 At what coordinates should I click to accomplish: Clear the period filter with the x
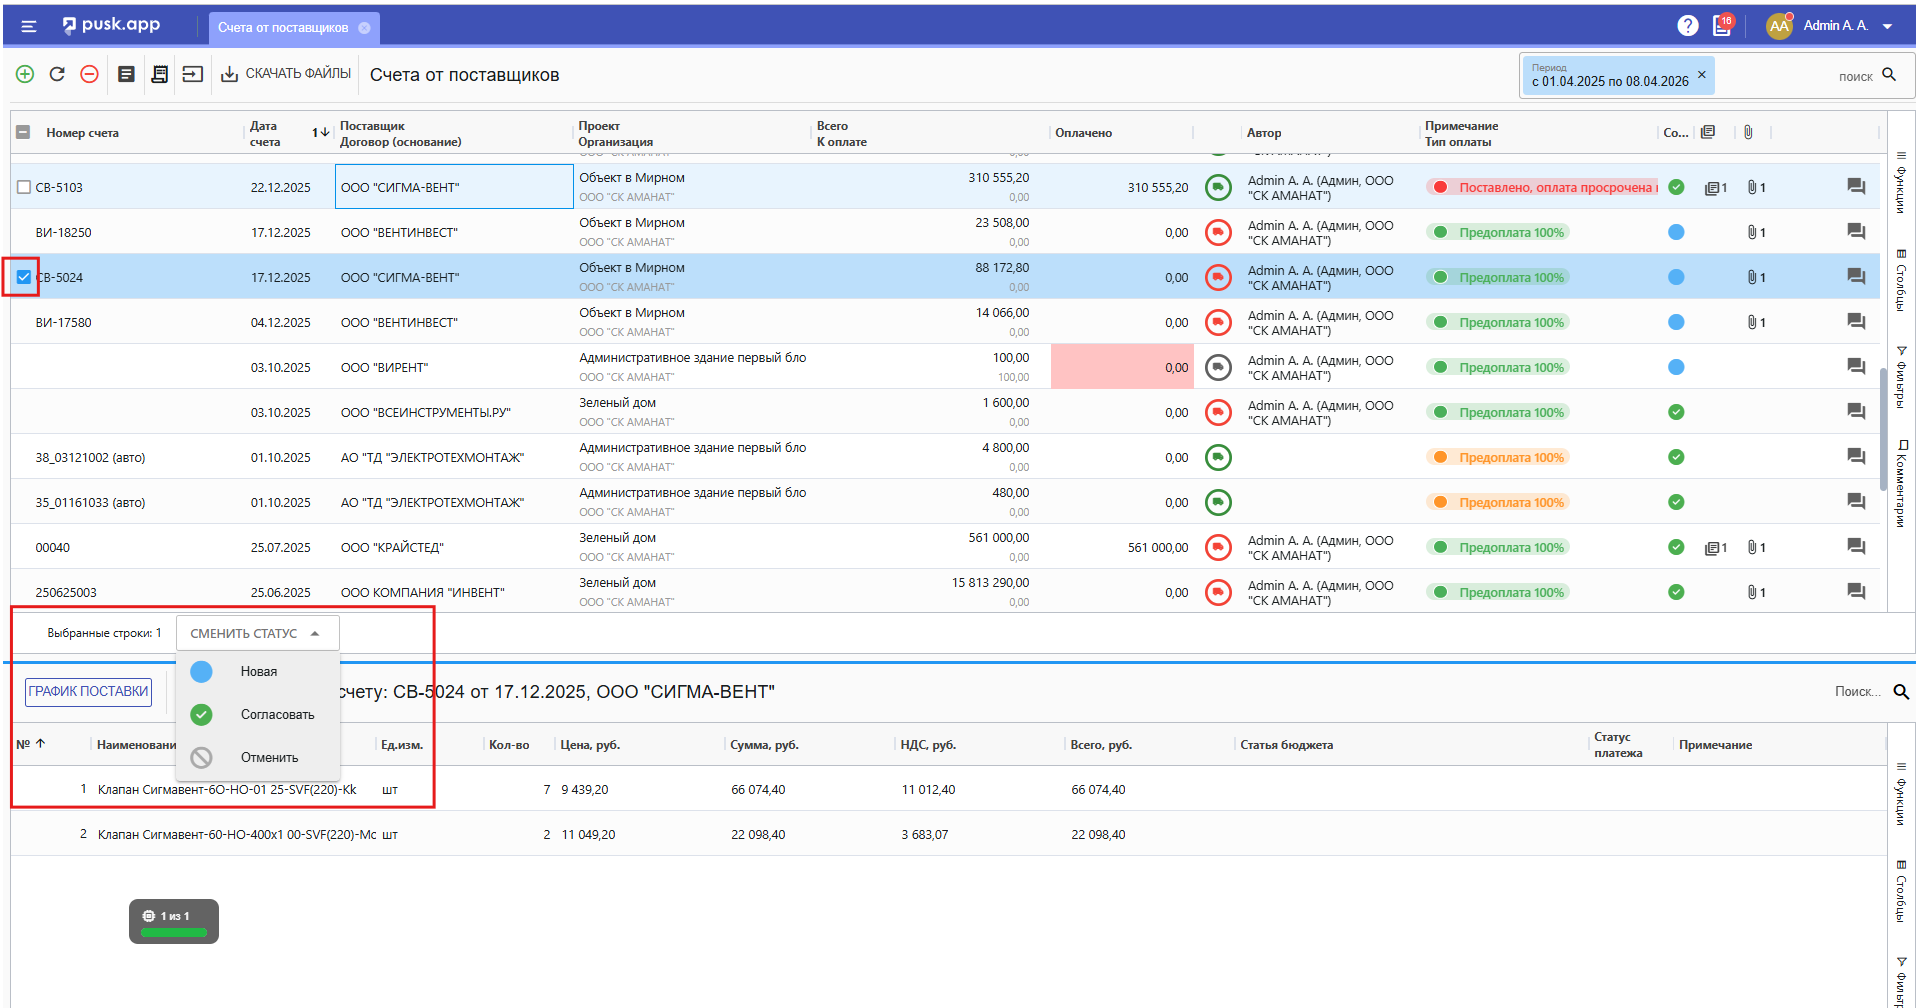[x=1701, y=75]
